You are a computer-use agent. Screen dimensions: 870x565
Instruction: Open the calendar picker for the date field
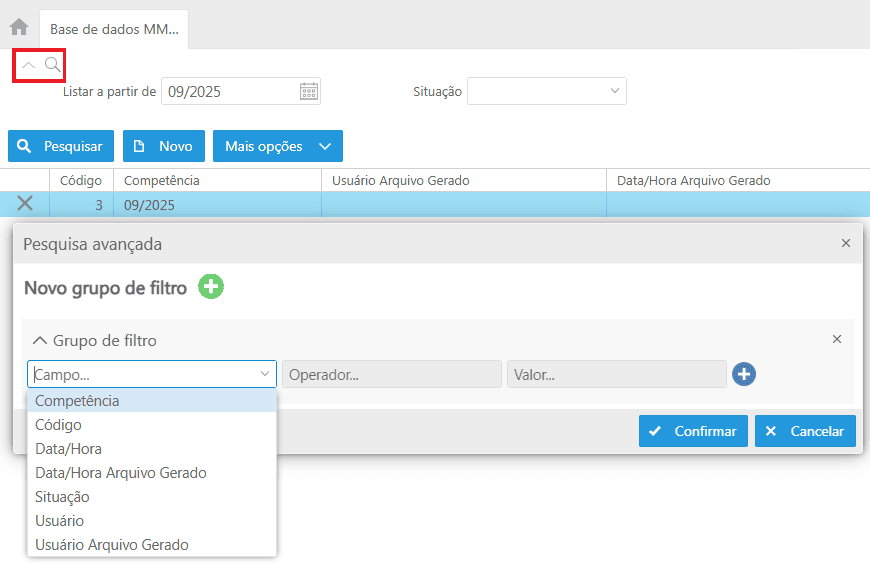coord(309,92)
